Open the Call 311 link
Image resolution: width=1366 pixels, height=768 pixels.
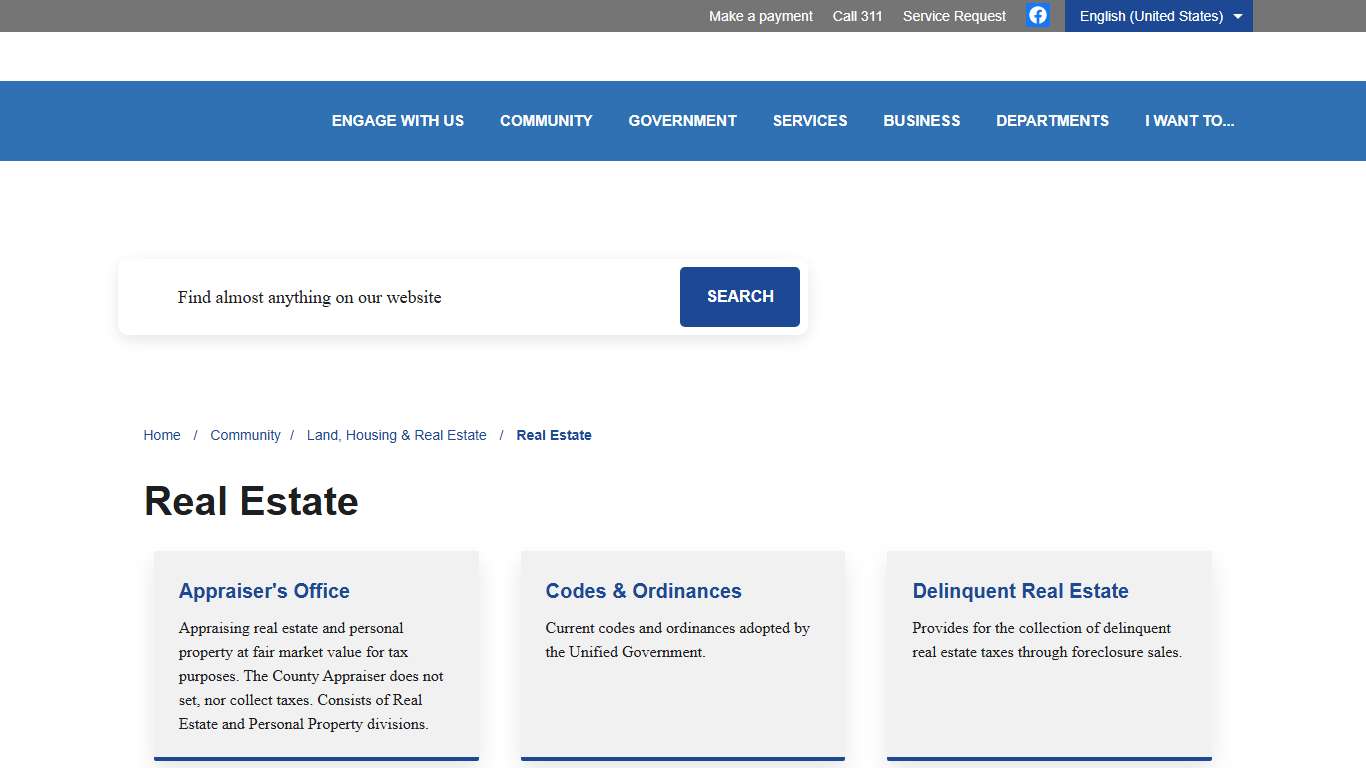(x=857, y=16)
